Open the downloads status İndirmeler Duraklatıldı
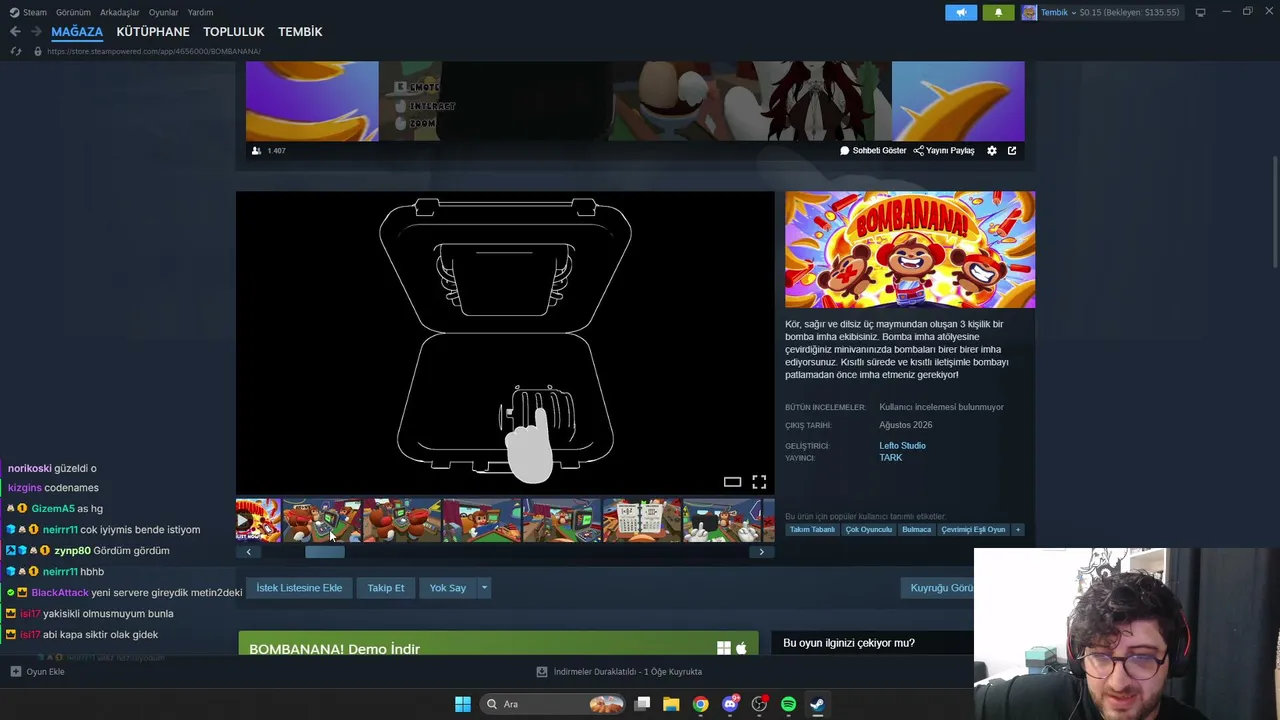 [x=619, y=672]
